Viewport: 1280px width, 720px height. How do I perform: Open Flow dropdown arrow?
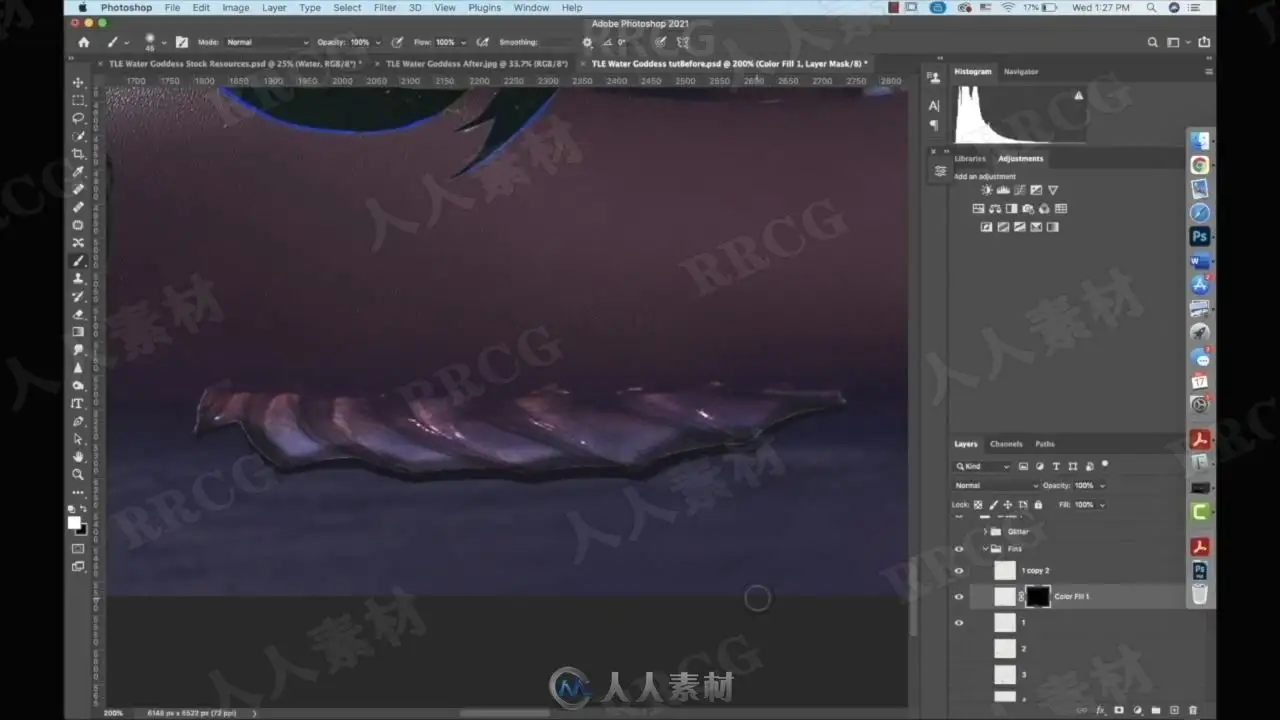[x=463, y=43]
